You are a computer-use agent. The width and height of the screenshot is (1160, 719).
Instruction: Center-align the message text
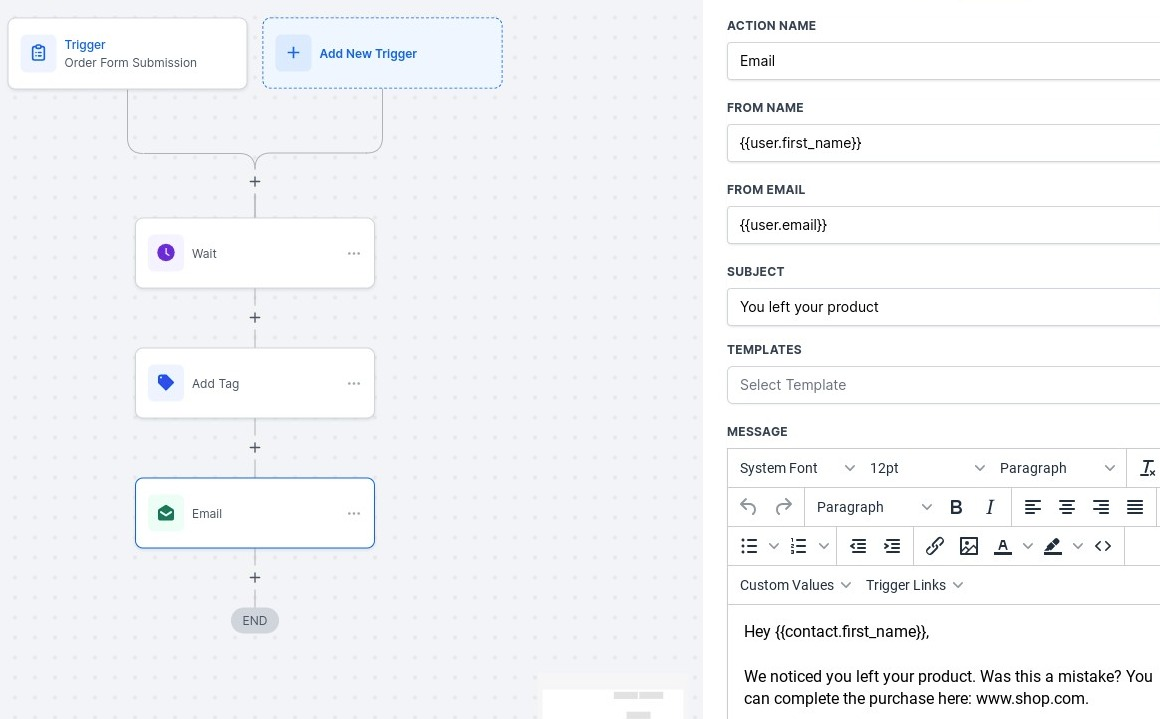[x=1067, y=507]
